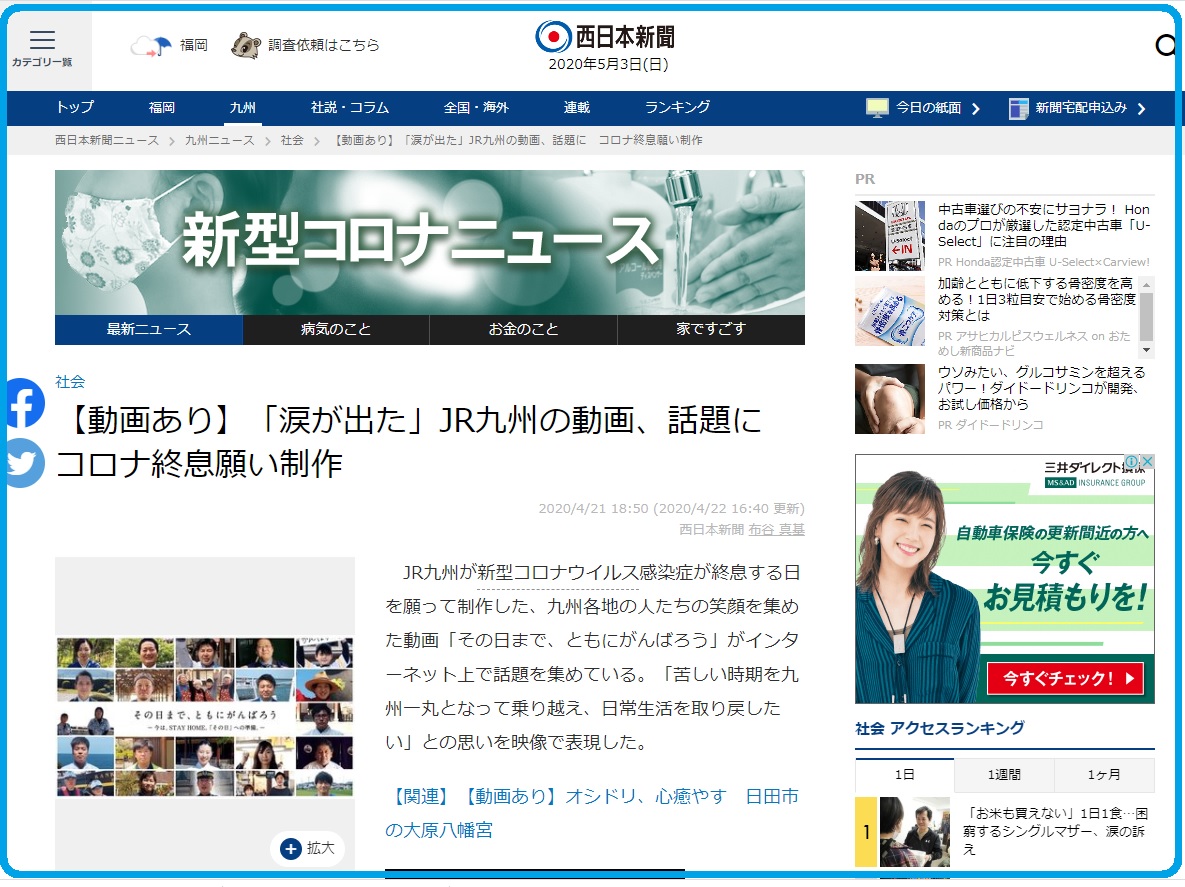Click the monitor icon beside 今日の紙面
The image size is (1185, 887).
[x=877, y=108]
